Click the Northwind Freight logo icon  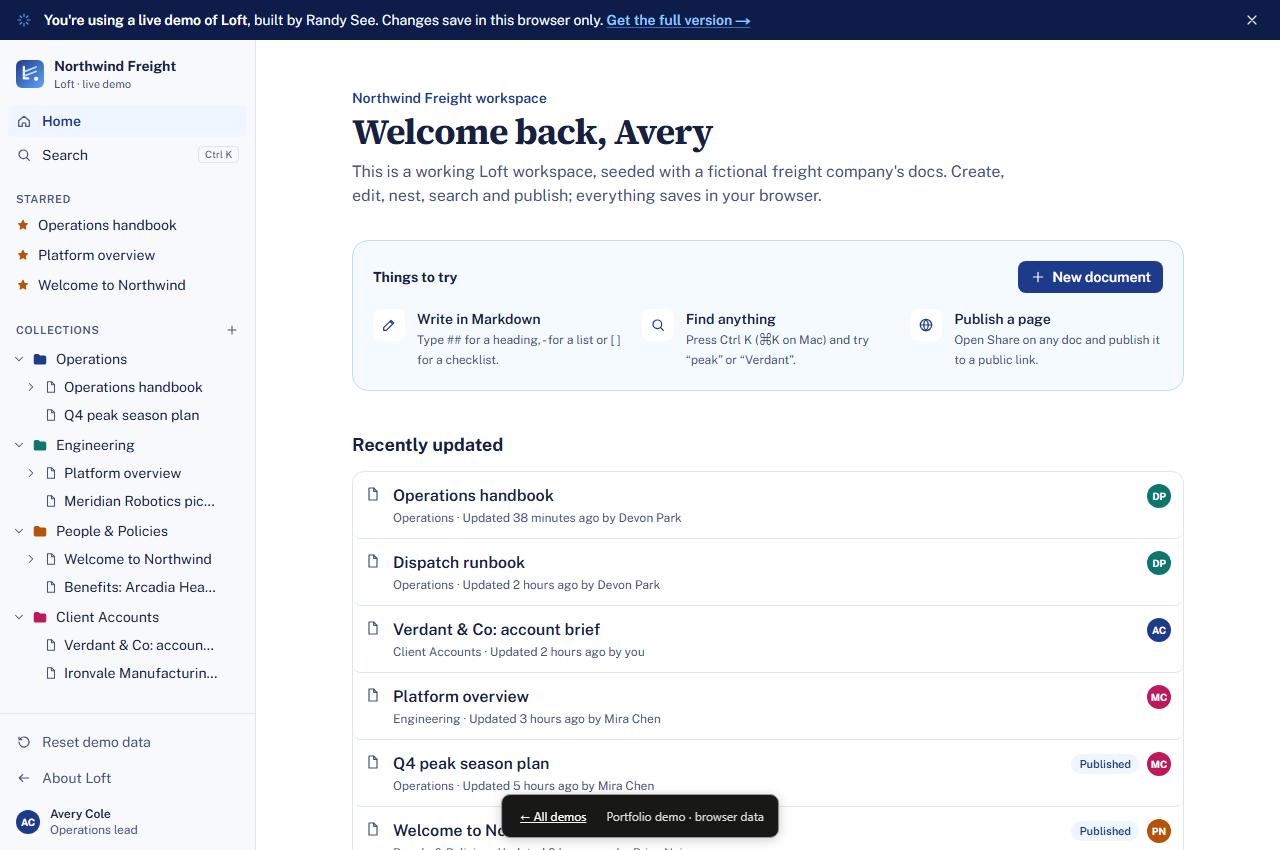pyautogui.click(x=30, y=74)
